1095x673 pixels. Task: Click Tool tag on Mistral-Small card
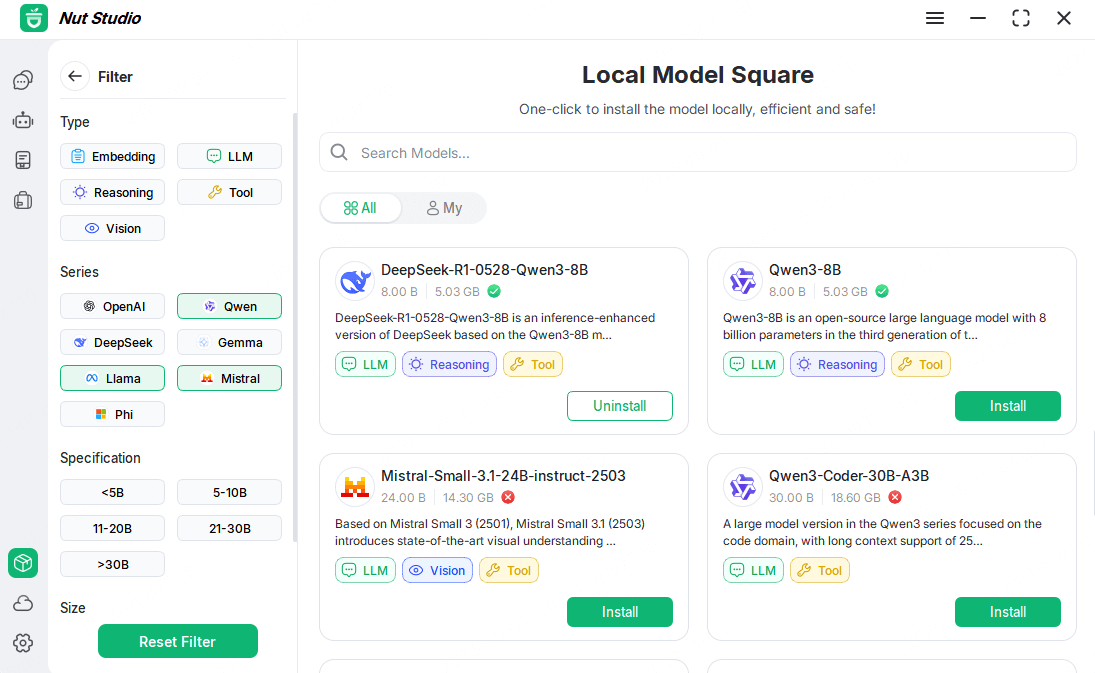click(x=508, y=570)
